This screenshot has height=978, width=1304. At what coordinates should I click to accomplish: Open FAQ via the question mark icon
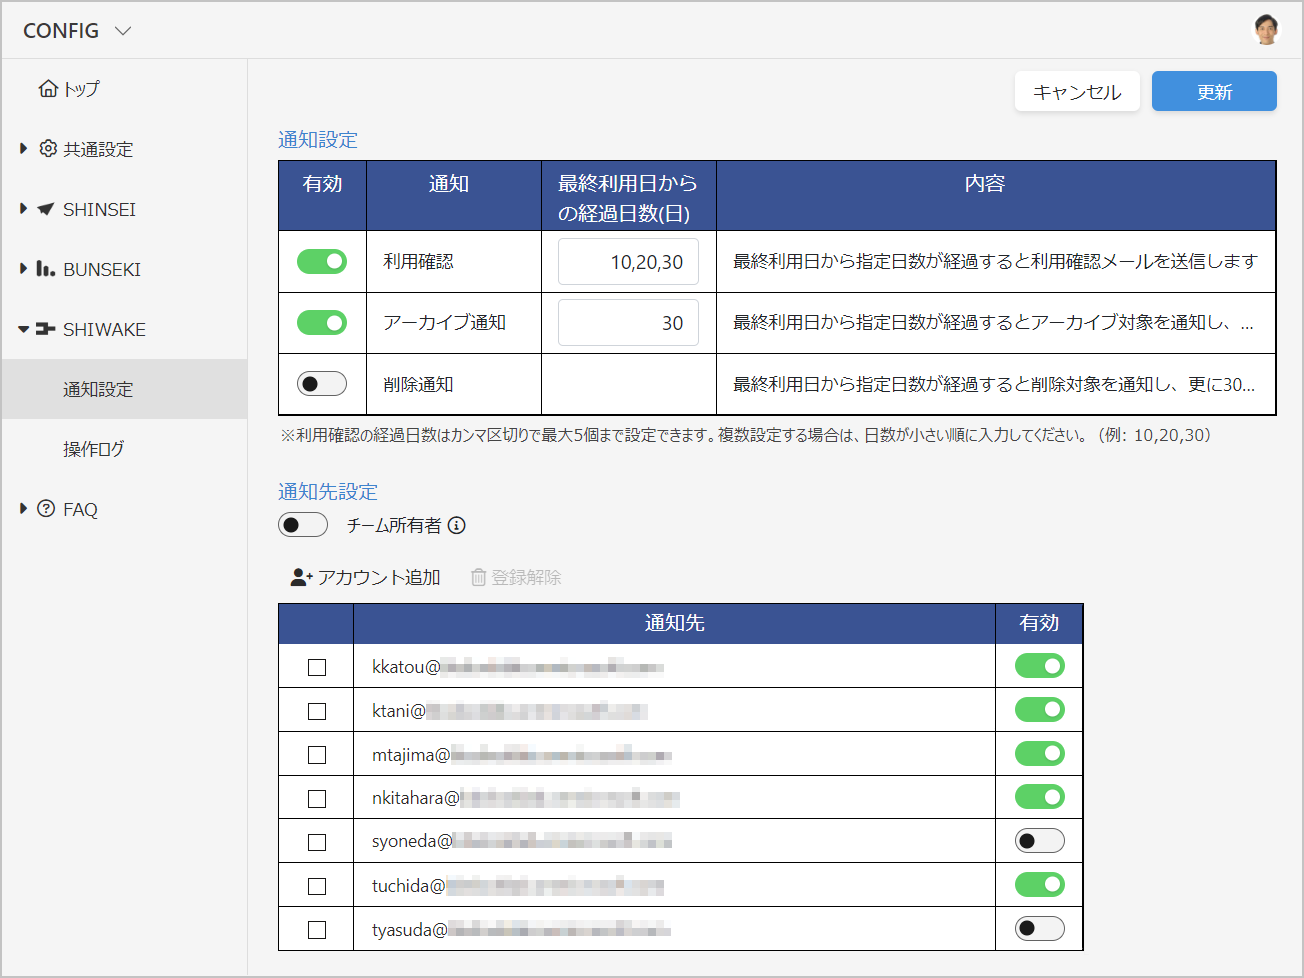coord(47,509)
